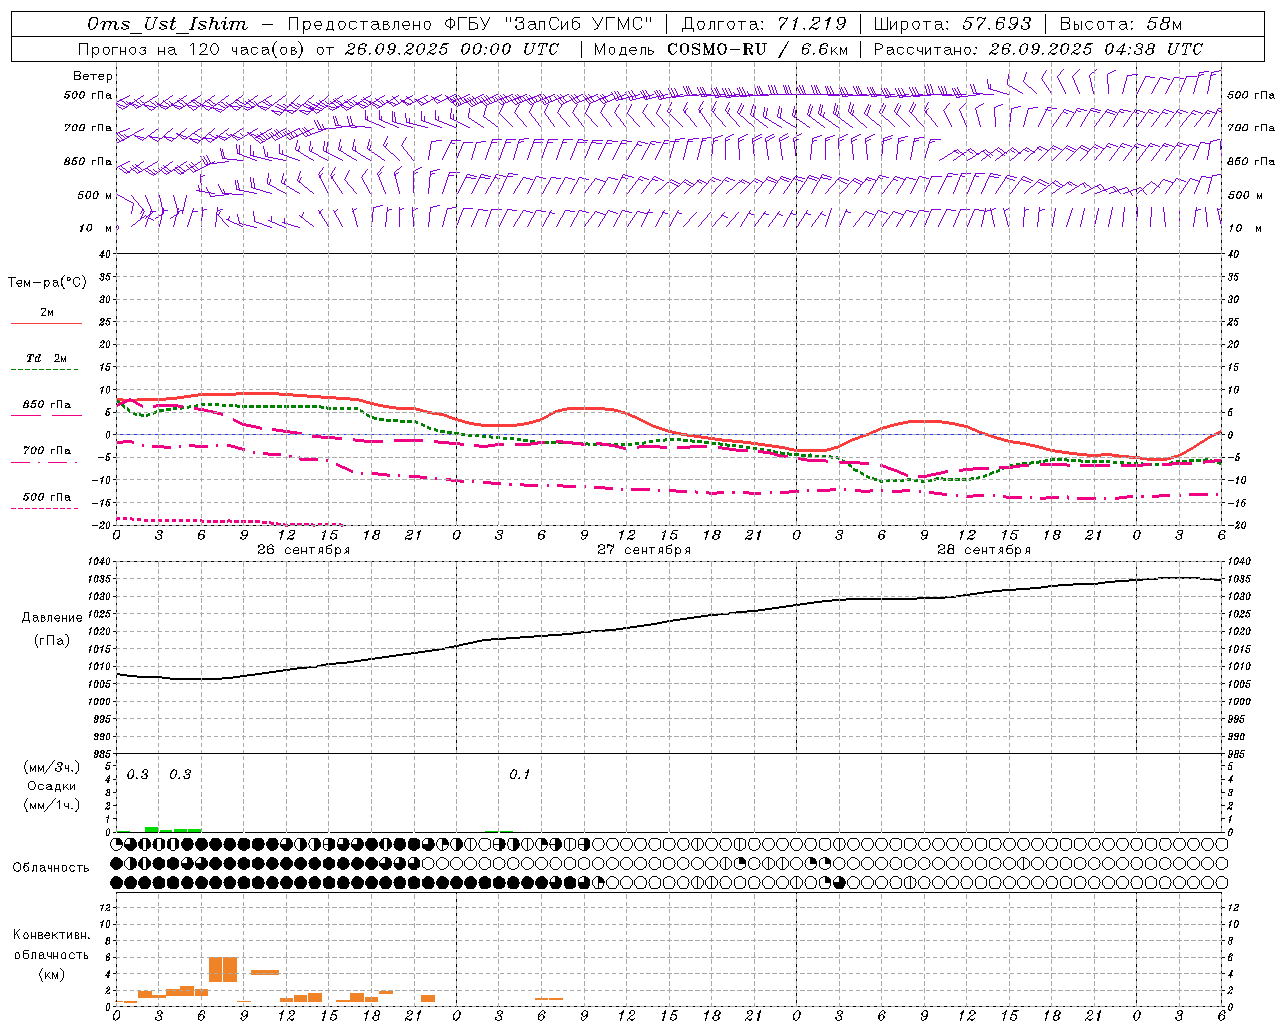Screen dimensions: 1280x1024
Task: Select the (мм/1ч.) units label
Action: (x=52, y=805)
